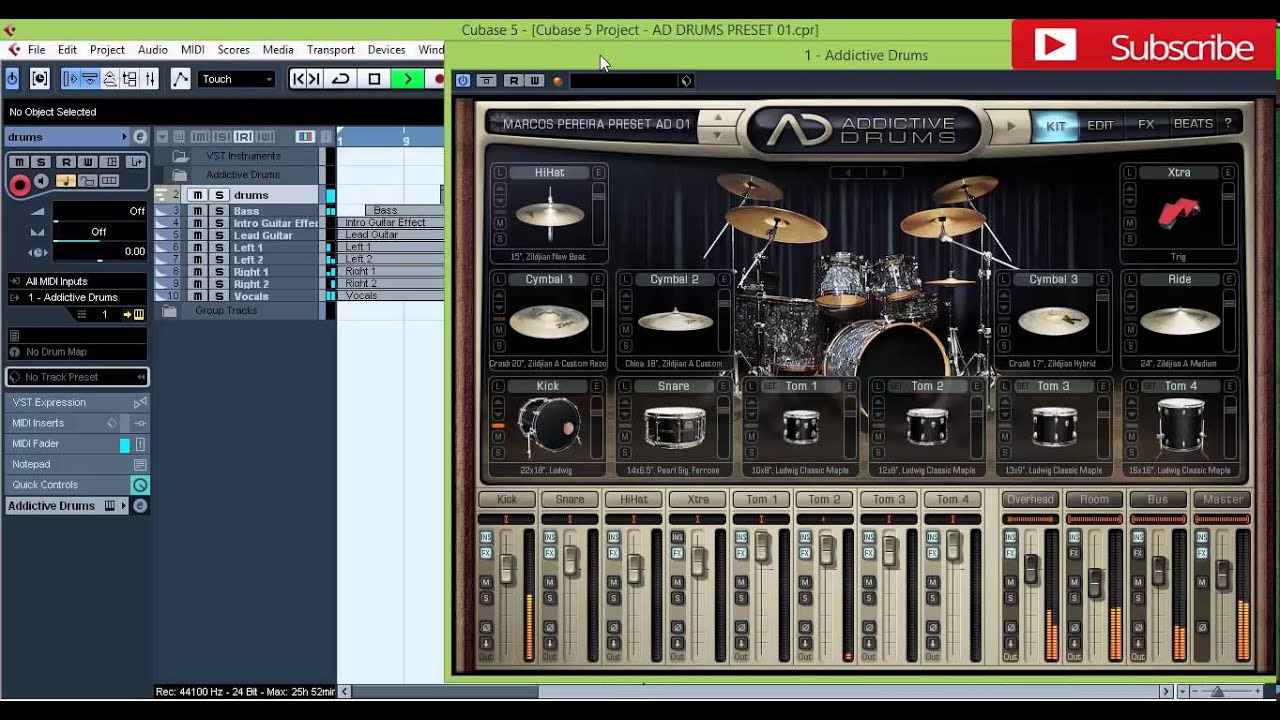Image resolution: width=1280 pixels, height=720 pixels.
Task: Open the All MIDI Inputs routing dropdown
Action: click(x=77, y=282)
